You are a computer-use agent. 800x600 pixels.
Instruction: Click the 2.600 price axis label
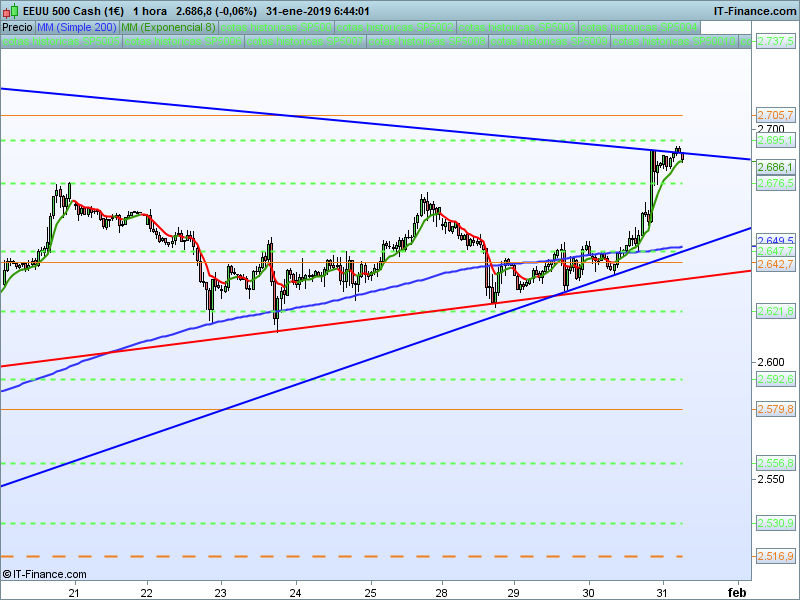coord(771,362)
